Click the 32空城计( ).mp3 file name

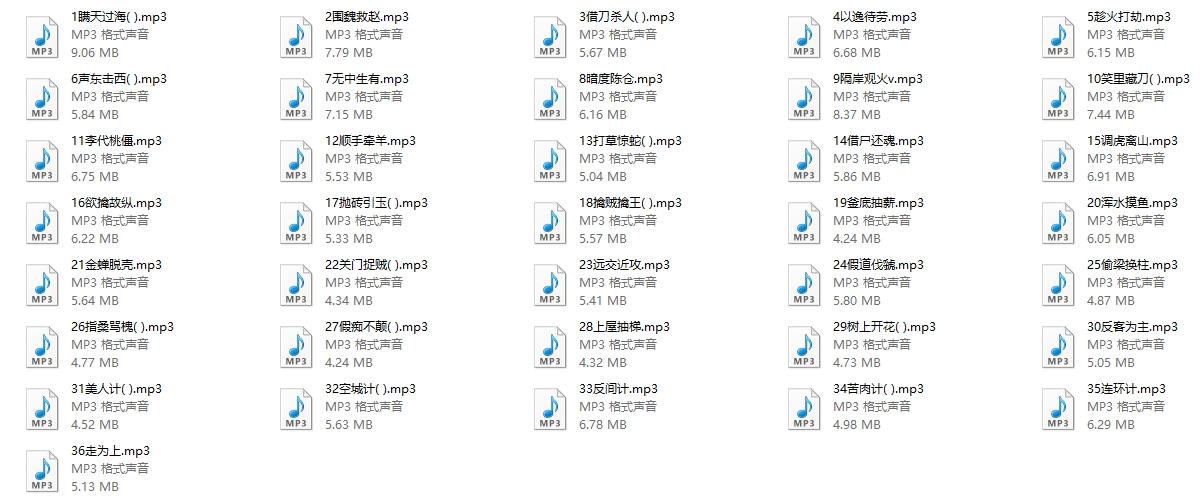[370, 389]
